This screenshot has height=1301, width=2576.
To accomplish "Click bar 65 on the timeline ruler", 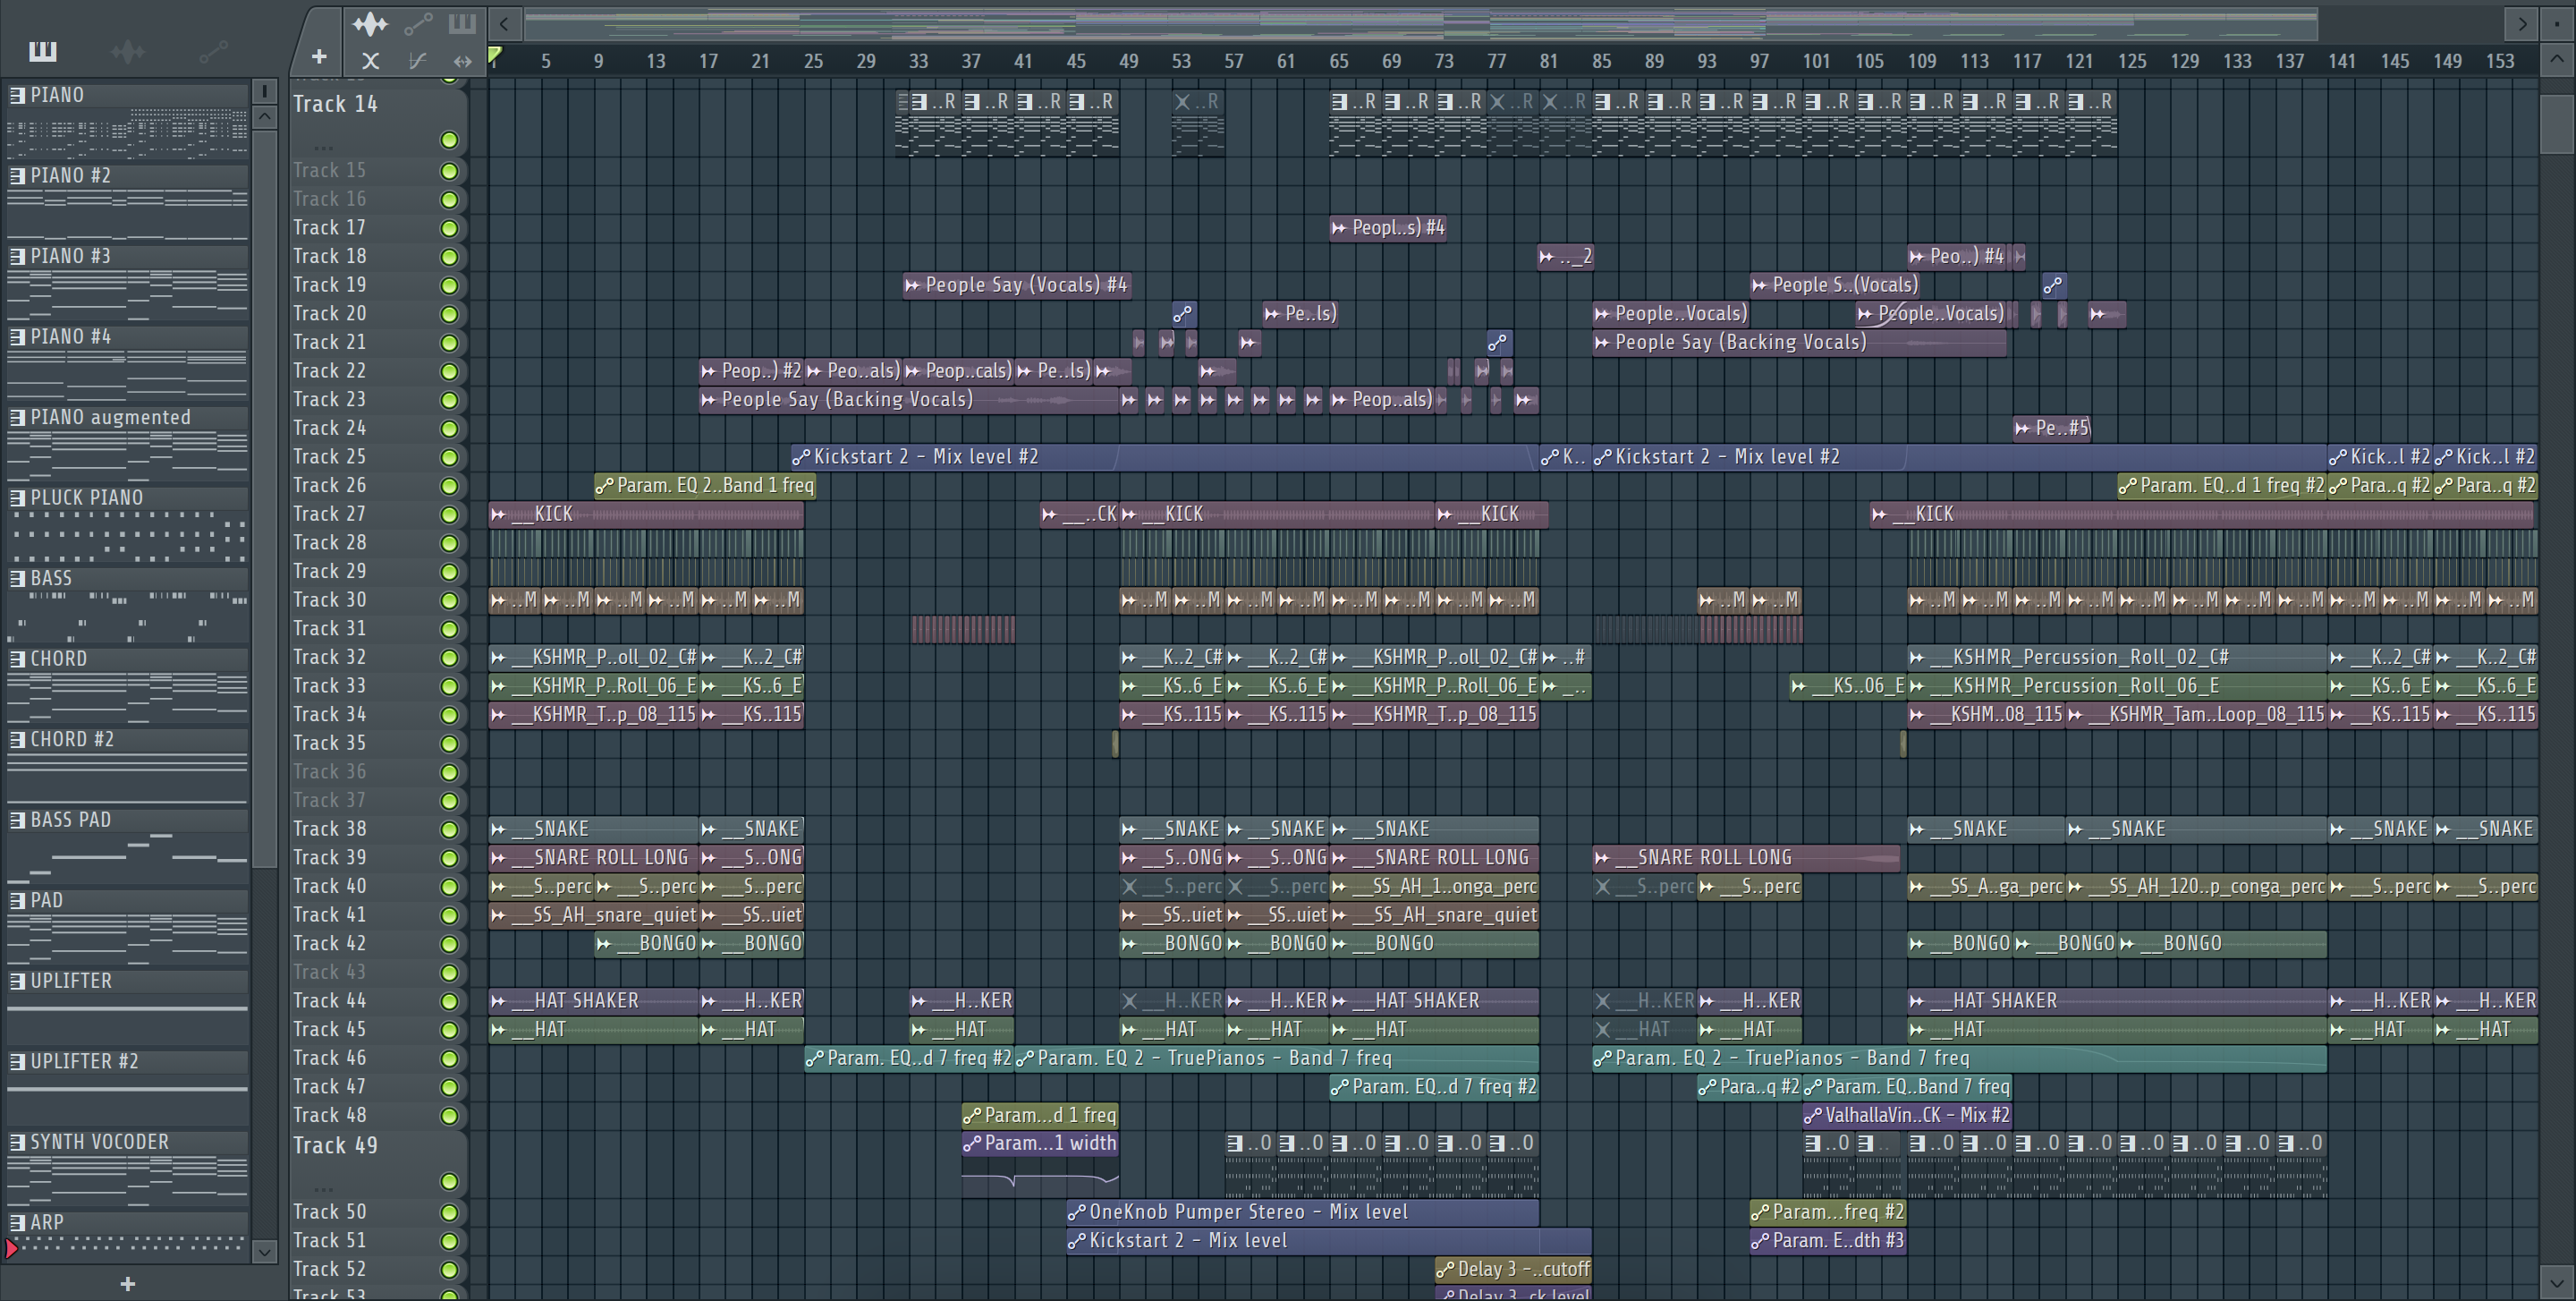I will tap(1338, 61).
